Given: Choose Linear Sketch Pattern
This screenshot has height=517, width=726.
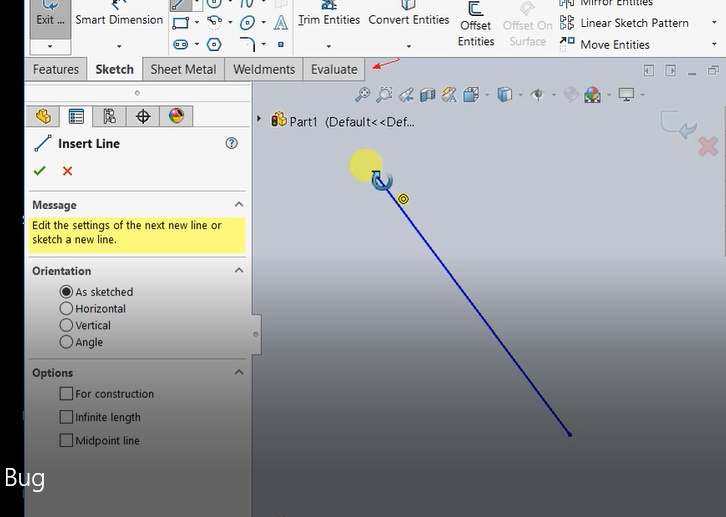Looking at the screenshot, I should [x=624, y=23].
